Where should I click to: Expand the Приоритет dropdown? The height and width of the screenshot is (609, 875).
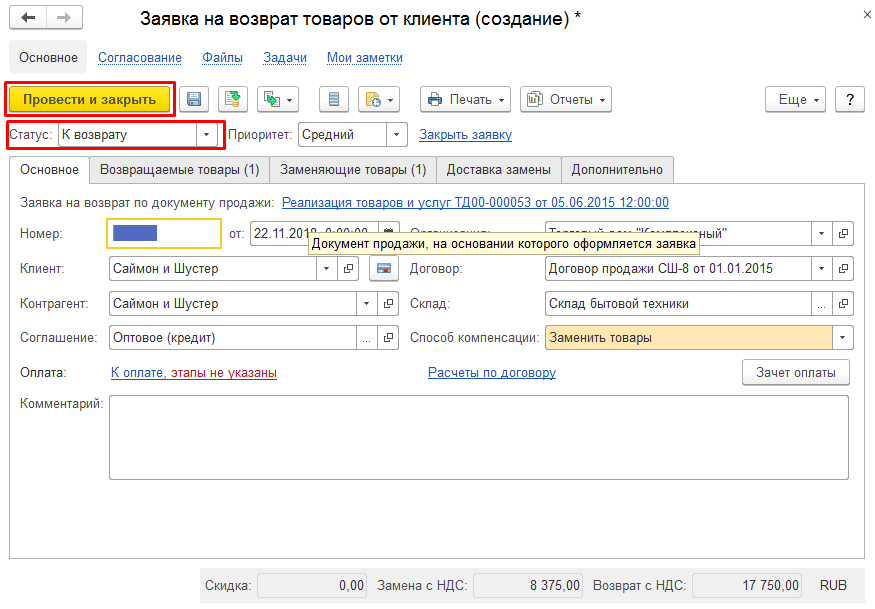(396, 134)
